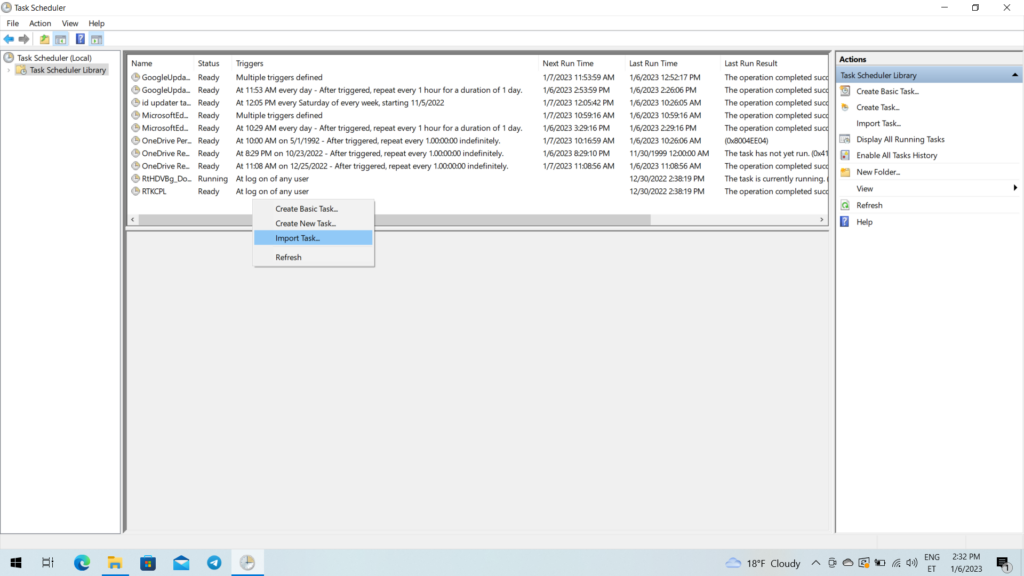The width and height of the screenshot is (1024, 576).
Task: Click the green Refresh icon in Actions pane
Action: click(846, 205)
